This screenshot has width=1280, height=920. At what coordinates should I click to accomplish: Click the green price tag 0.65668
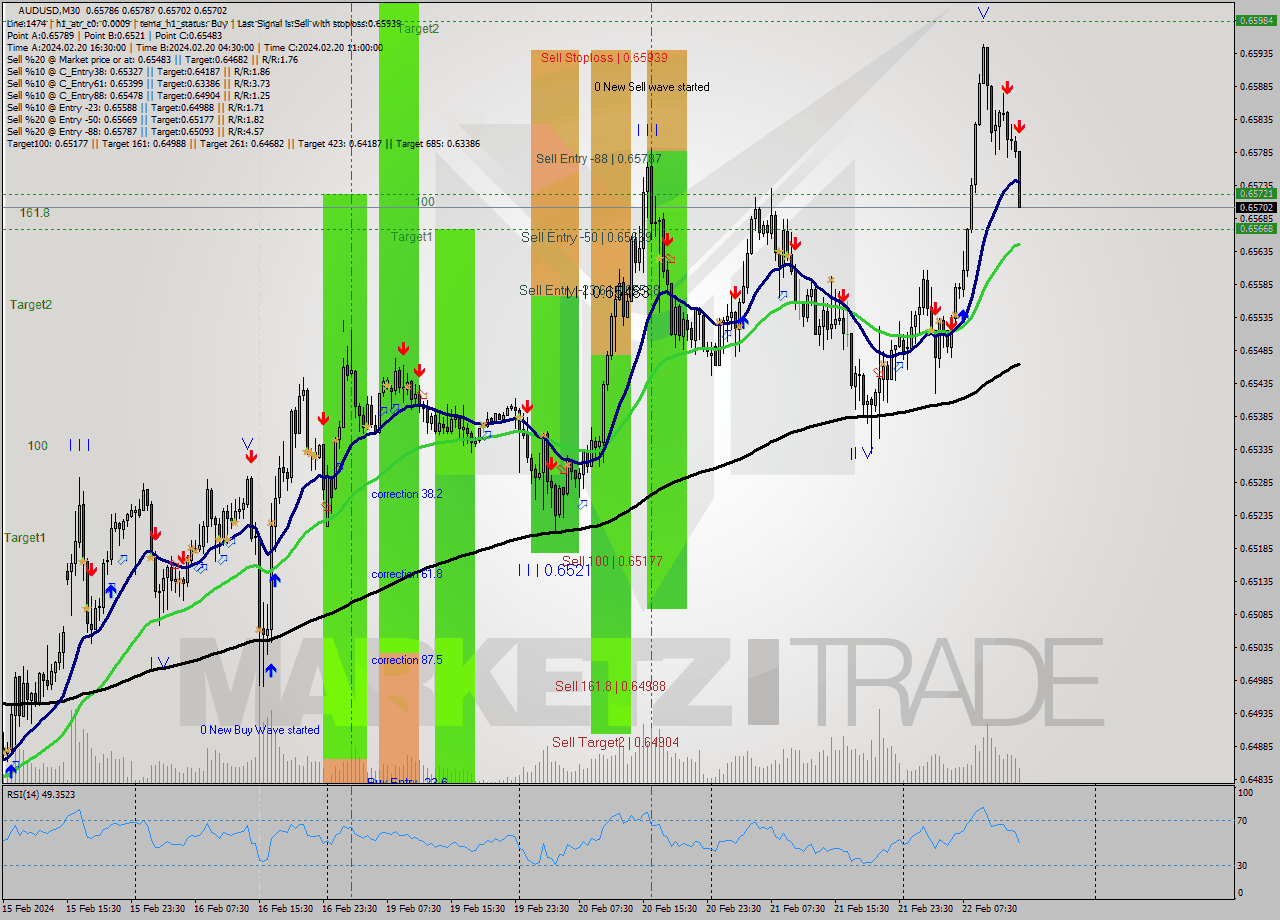(x=1256, y=229)
